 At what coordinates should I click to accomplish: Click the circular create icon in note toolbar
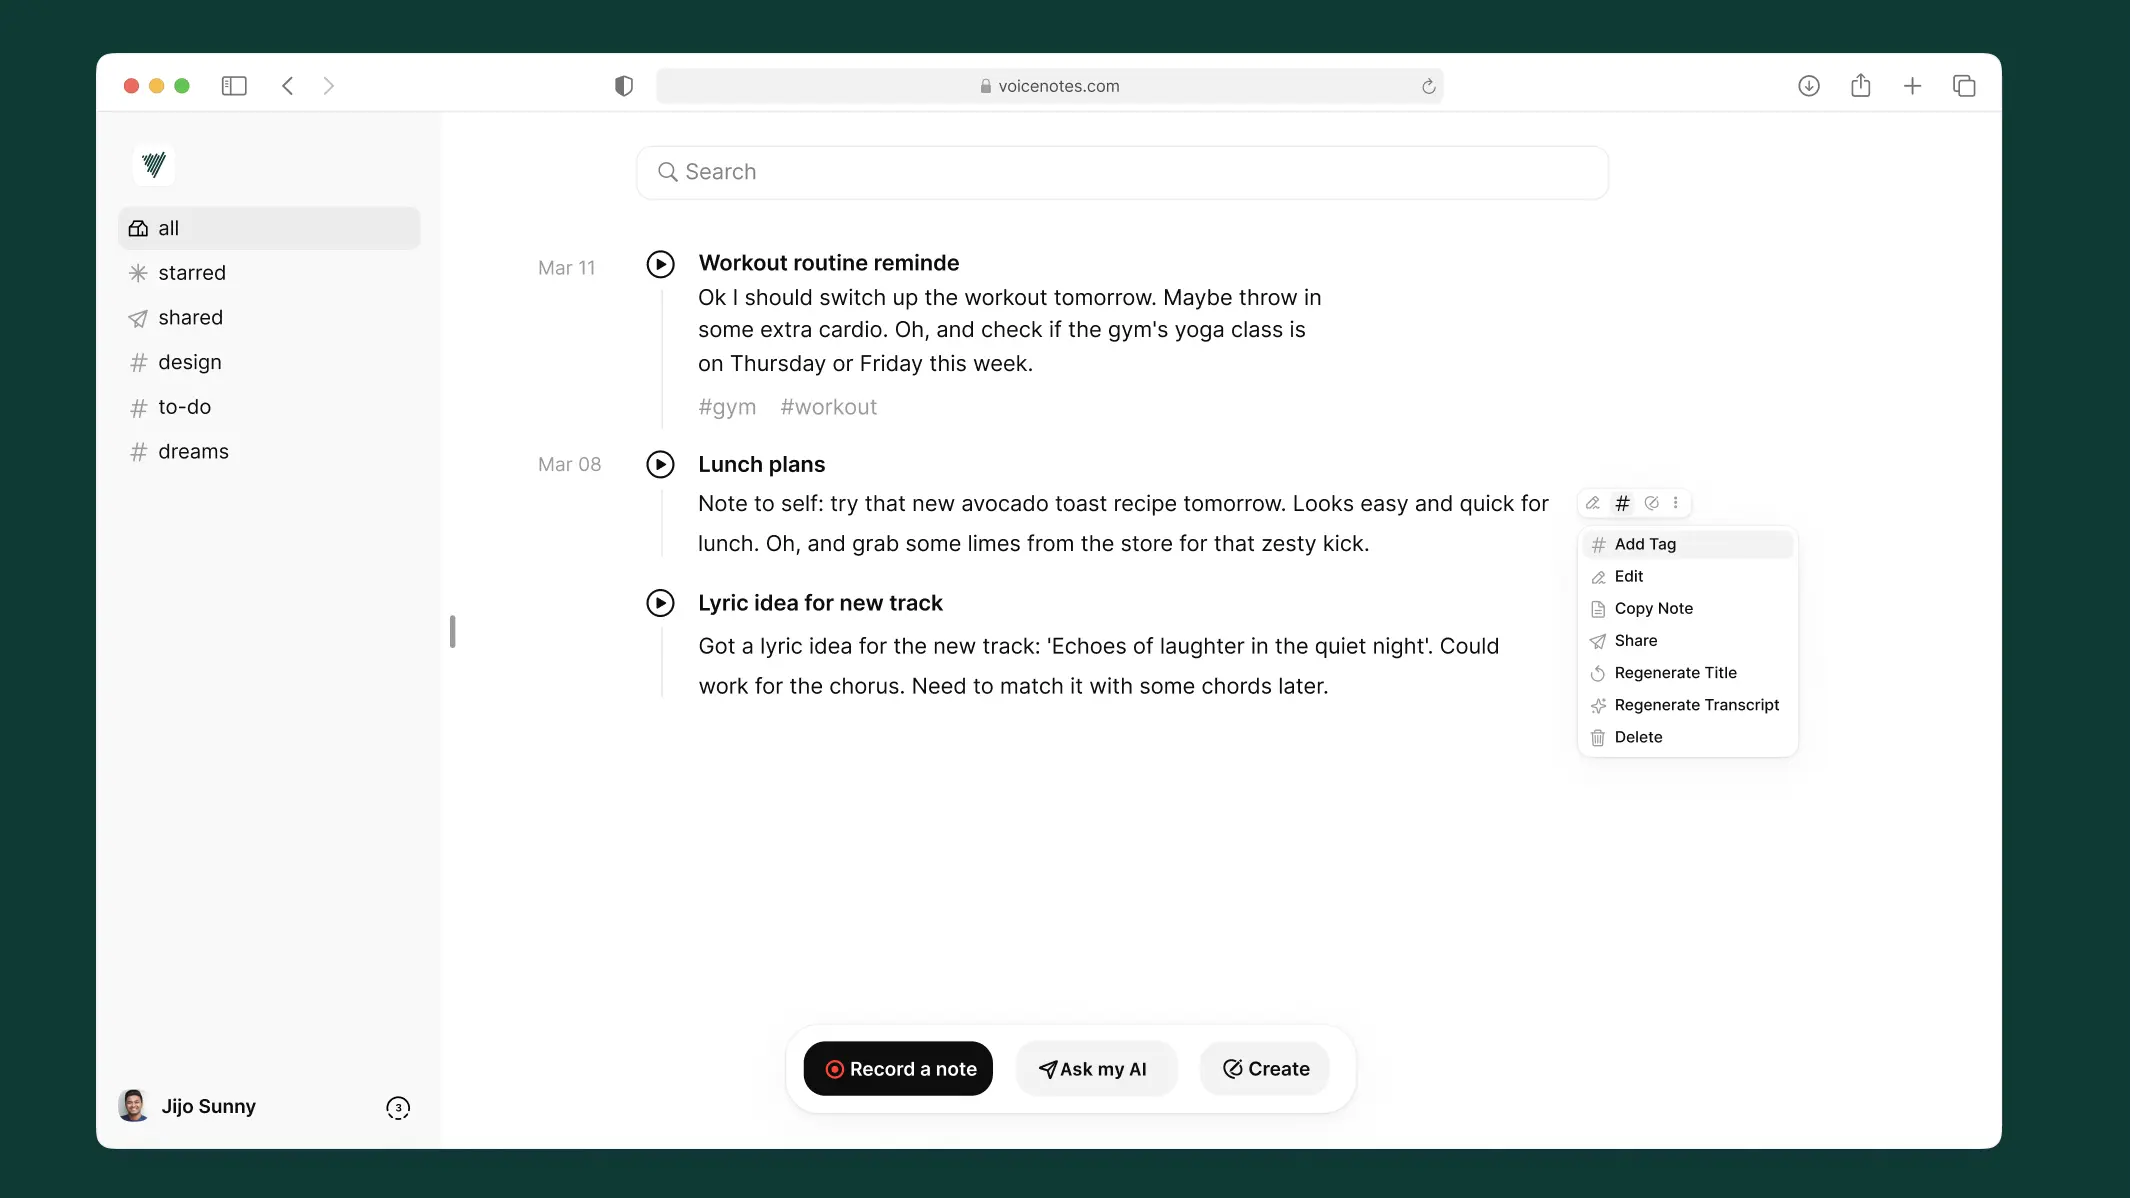[x=1652, y=503]
